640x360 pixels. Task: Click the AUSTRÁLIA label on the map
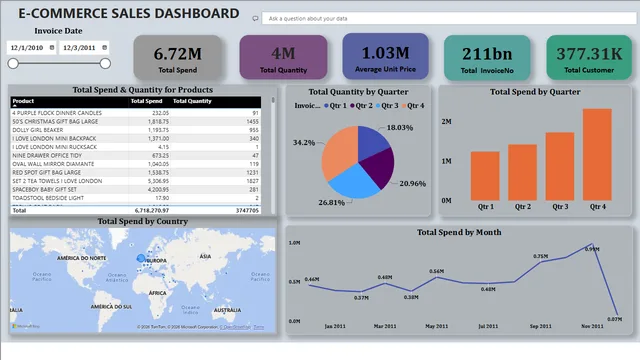tap(227, 310)
